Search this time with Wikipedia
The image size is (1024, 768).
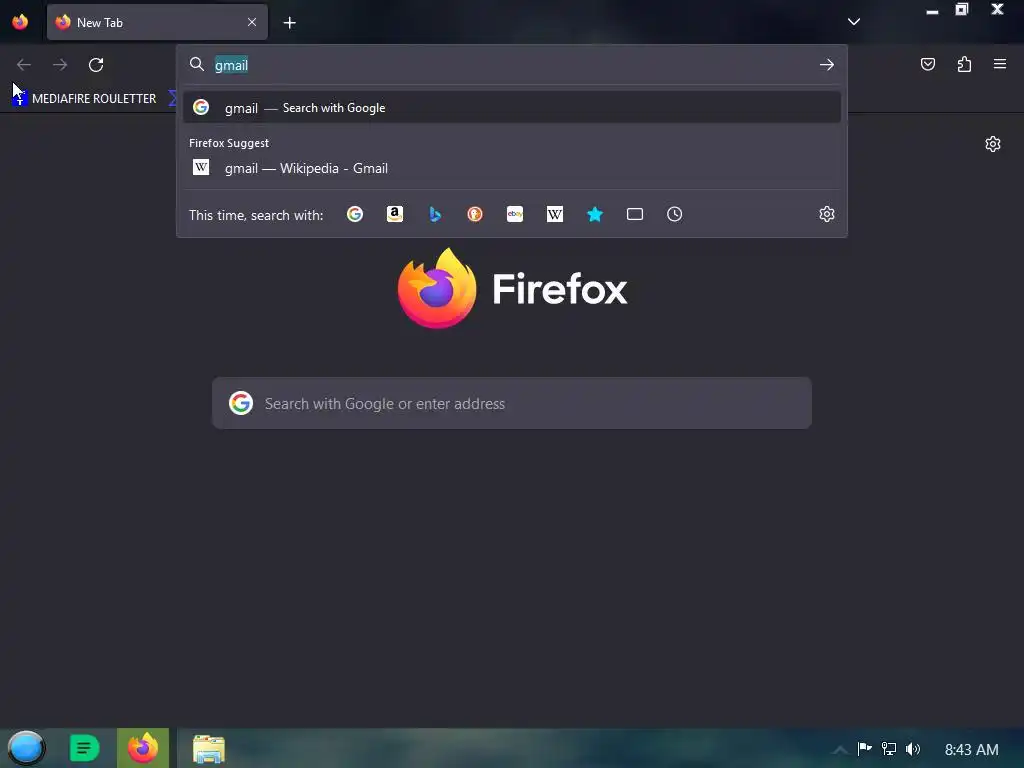coord(554,214)
